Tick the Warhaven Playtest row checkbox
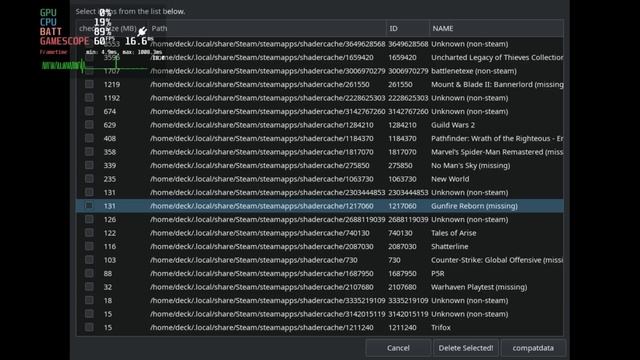 click(89, 287)
